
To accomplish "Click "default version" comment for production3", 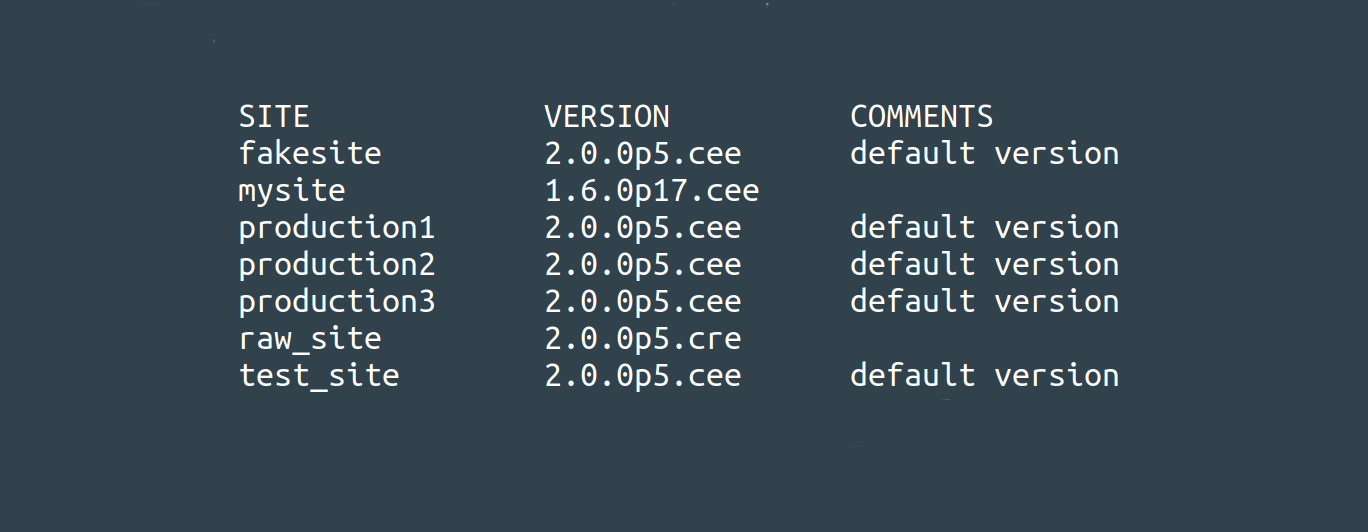I will click(985, 302).
